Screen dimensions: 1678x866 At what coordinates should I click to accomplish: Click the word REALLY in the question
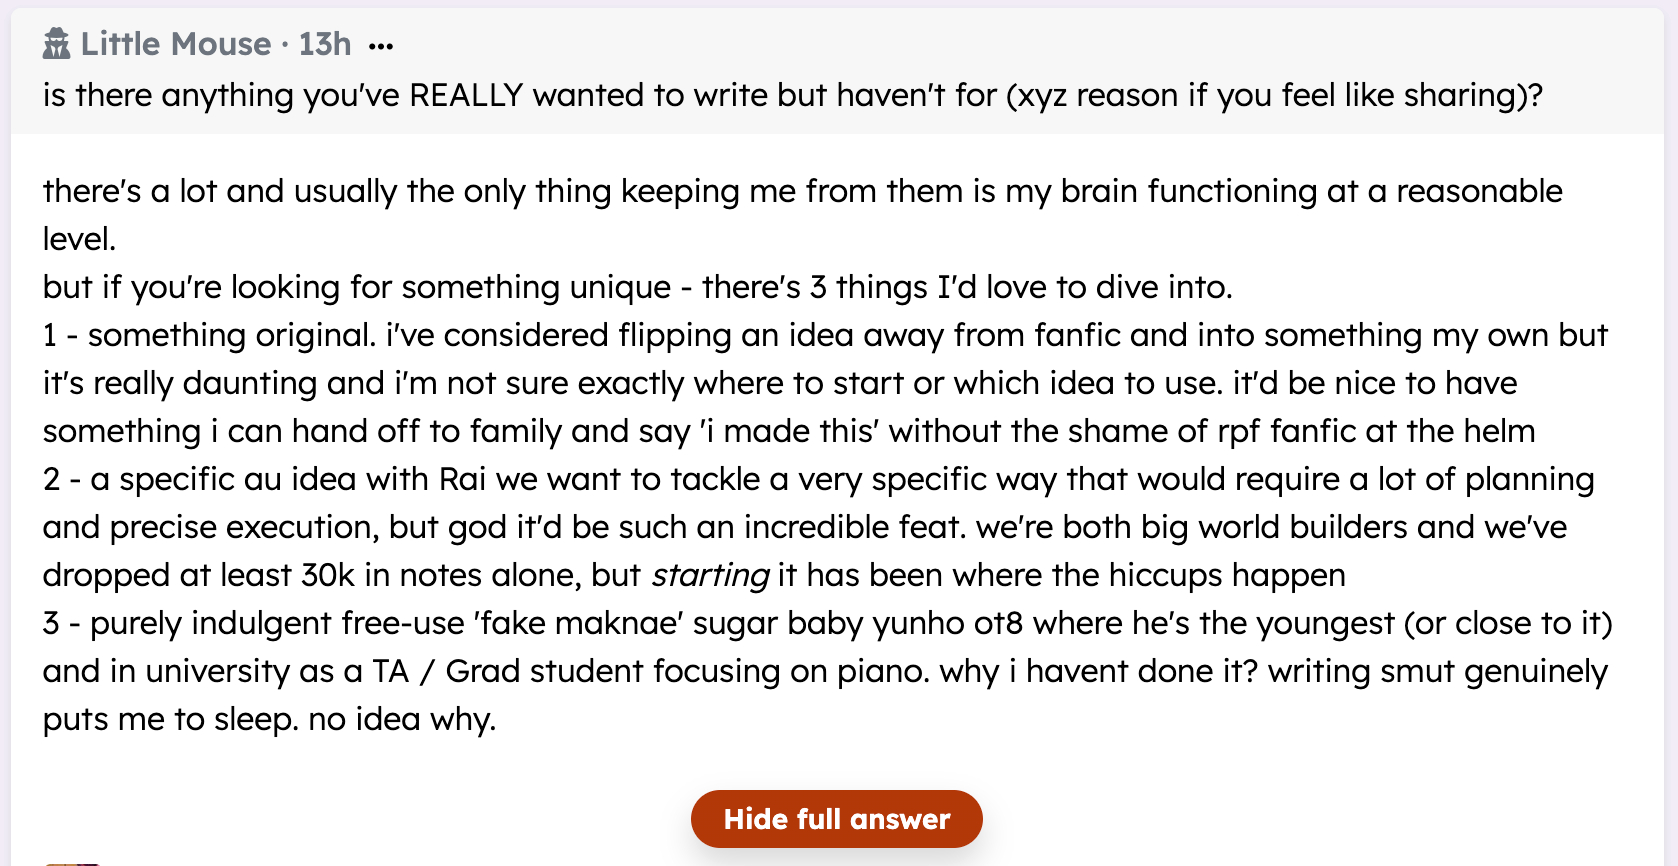point(466,95)
